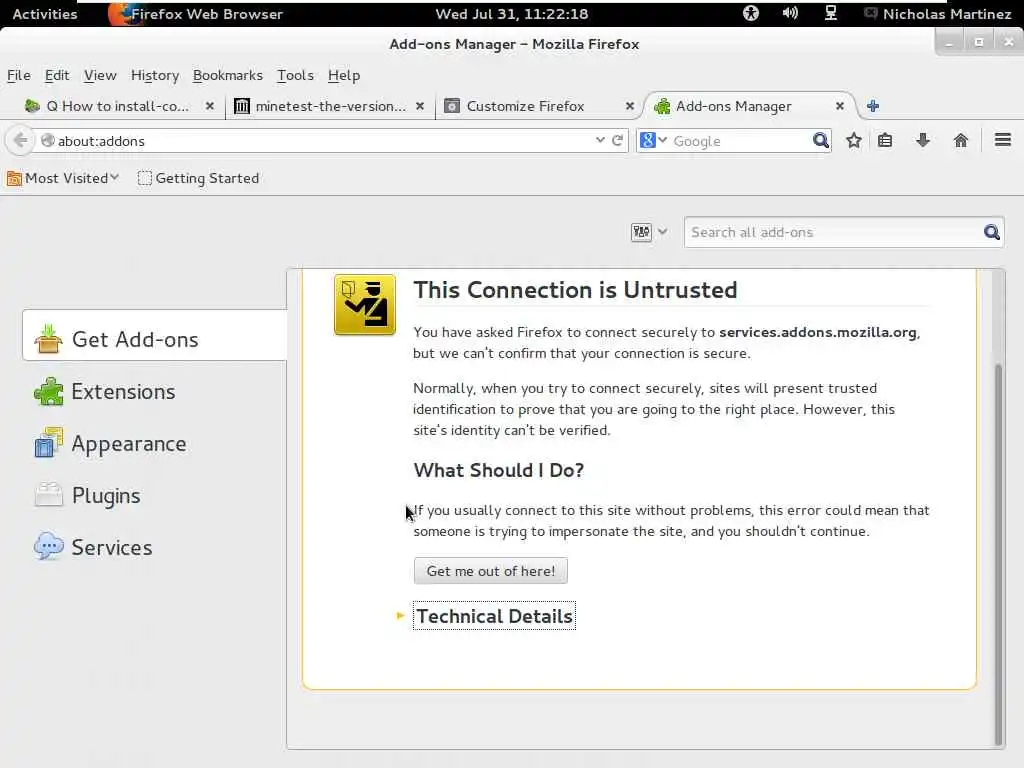Click the clock showing Wed Jul 31
Image resolution: width=1024 pixels, height=768 pixels.
(x=512, y=14)
